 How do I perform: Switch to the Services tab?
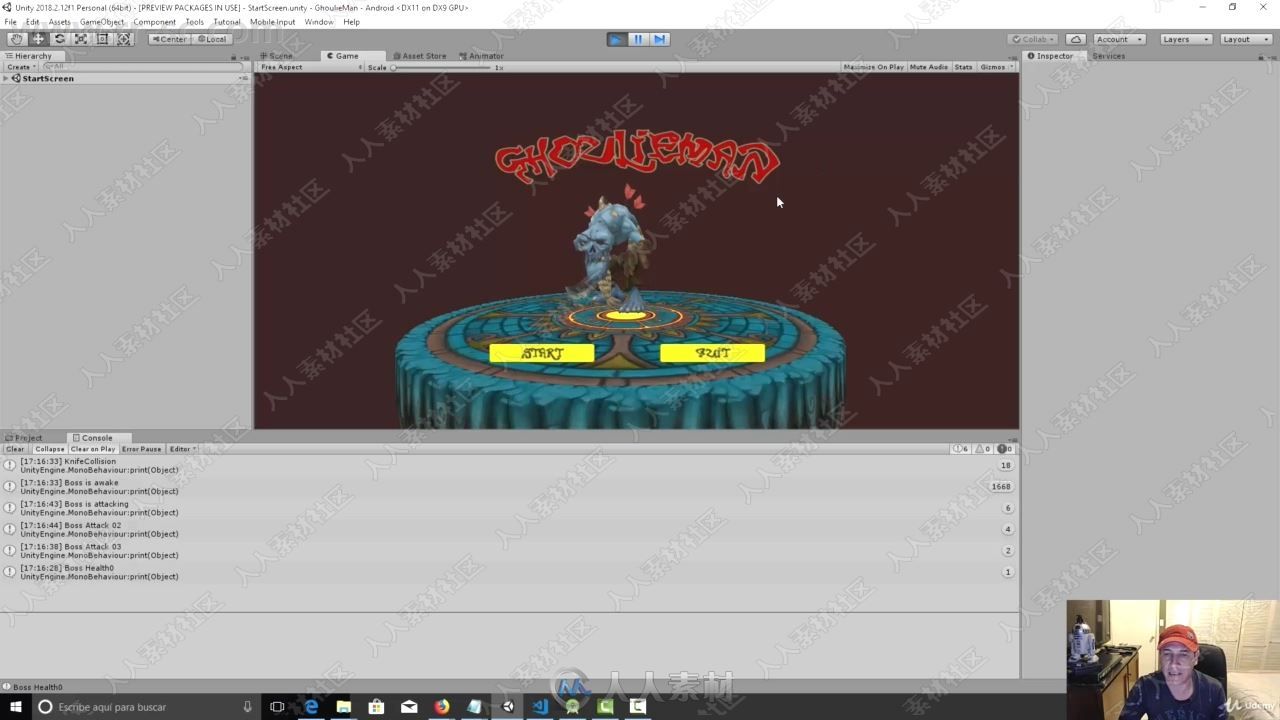pos(1108,56)
